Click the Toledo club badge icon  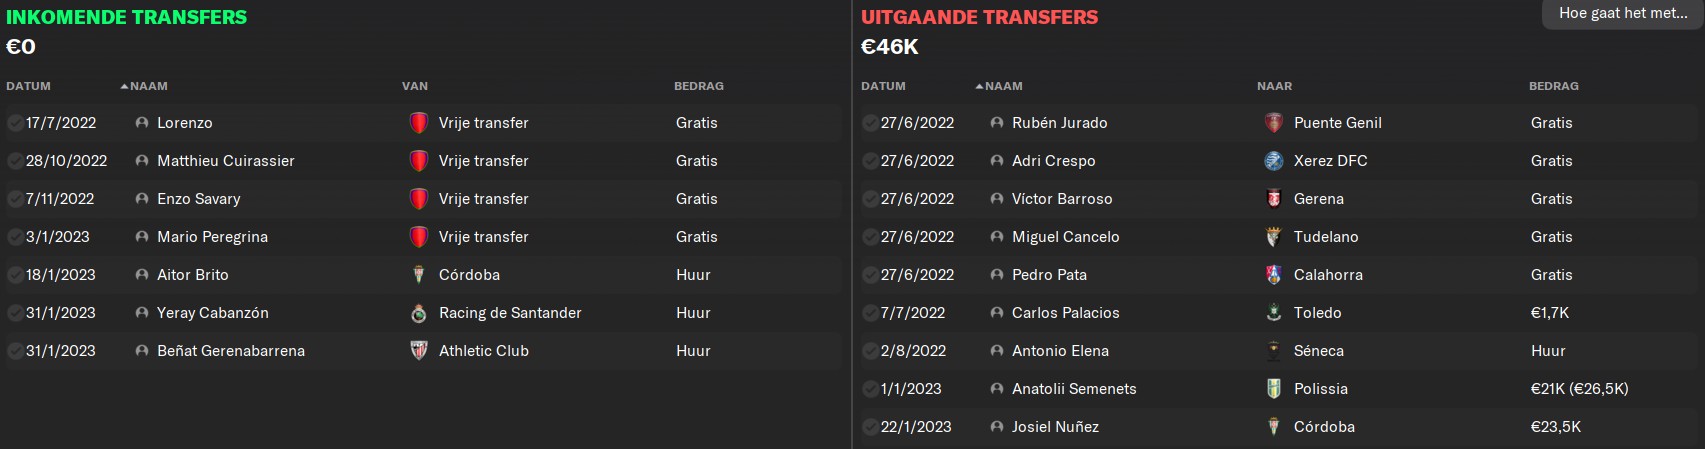[x=1274, y=313]
